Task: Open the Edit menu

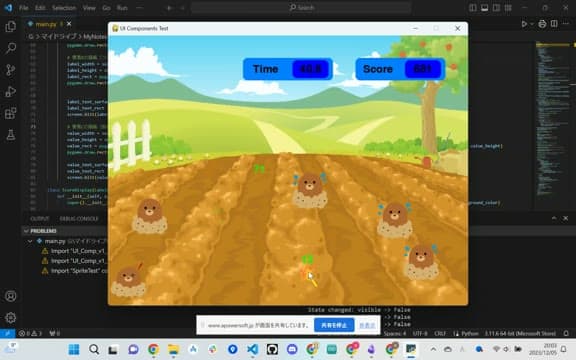Action: (40, 8)
